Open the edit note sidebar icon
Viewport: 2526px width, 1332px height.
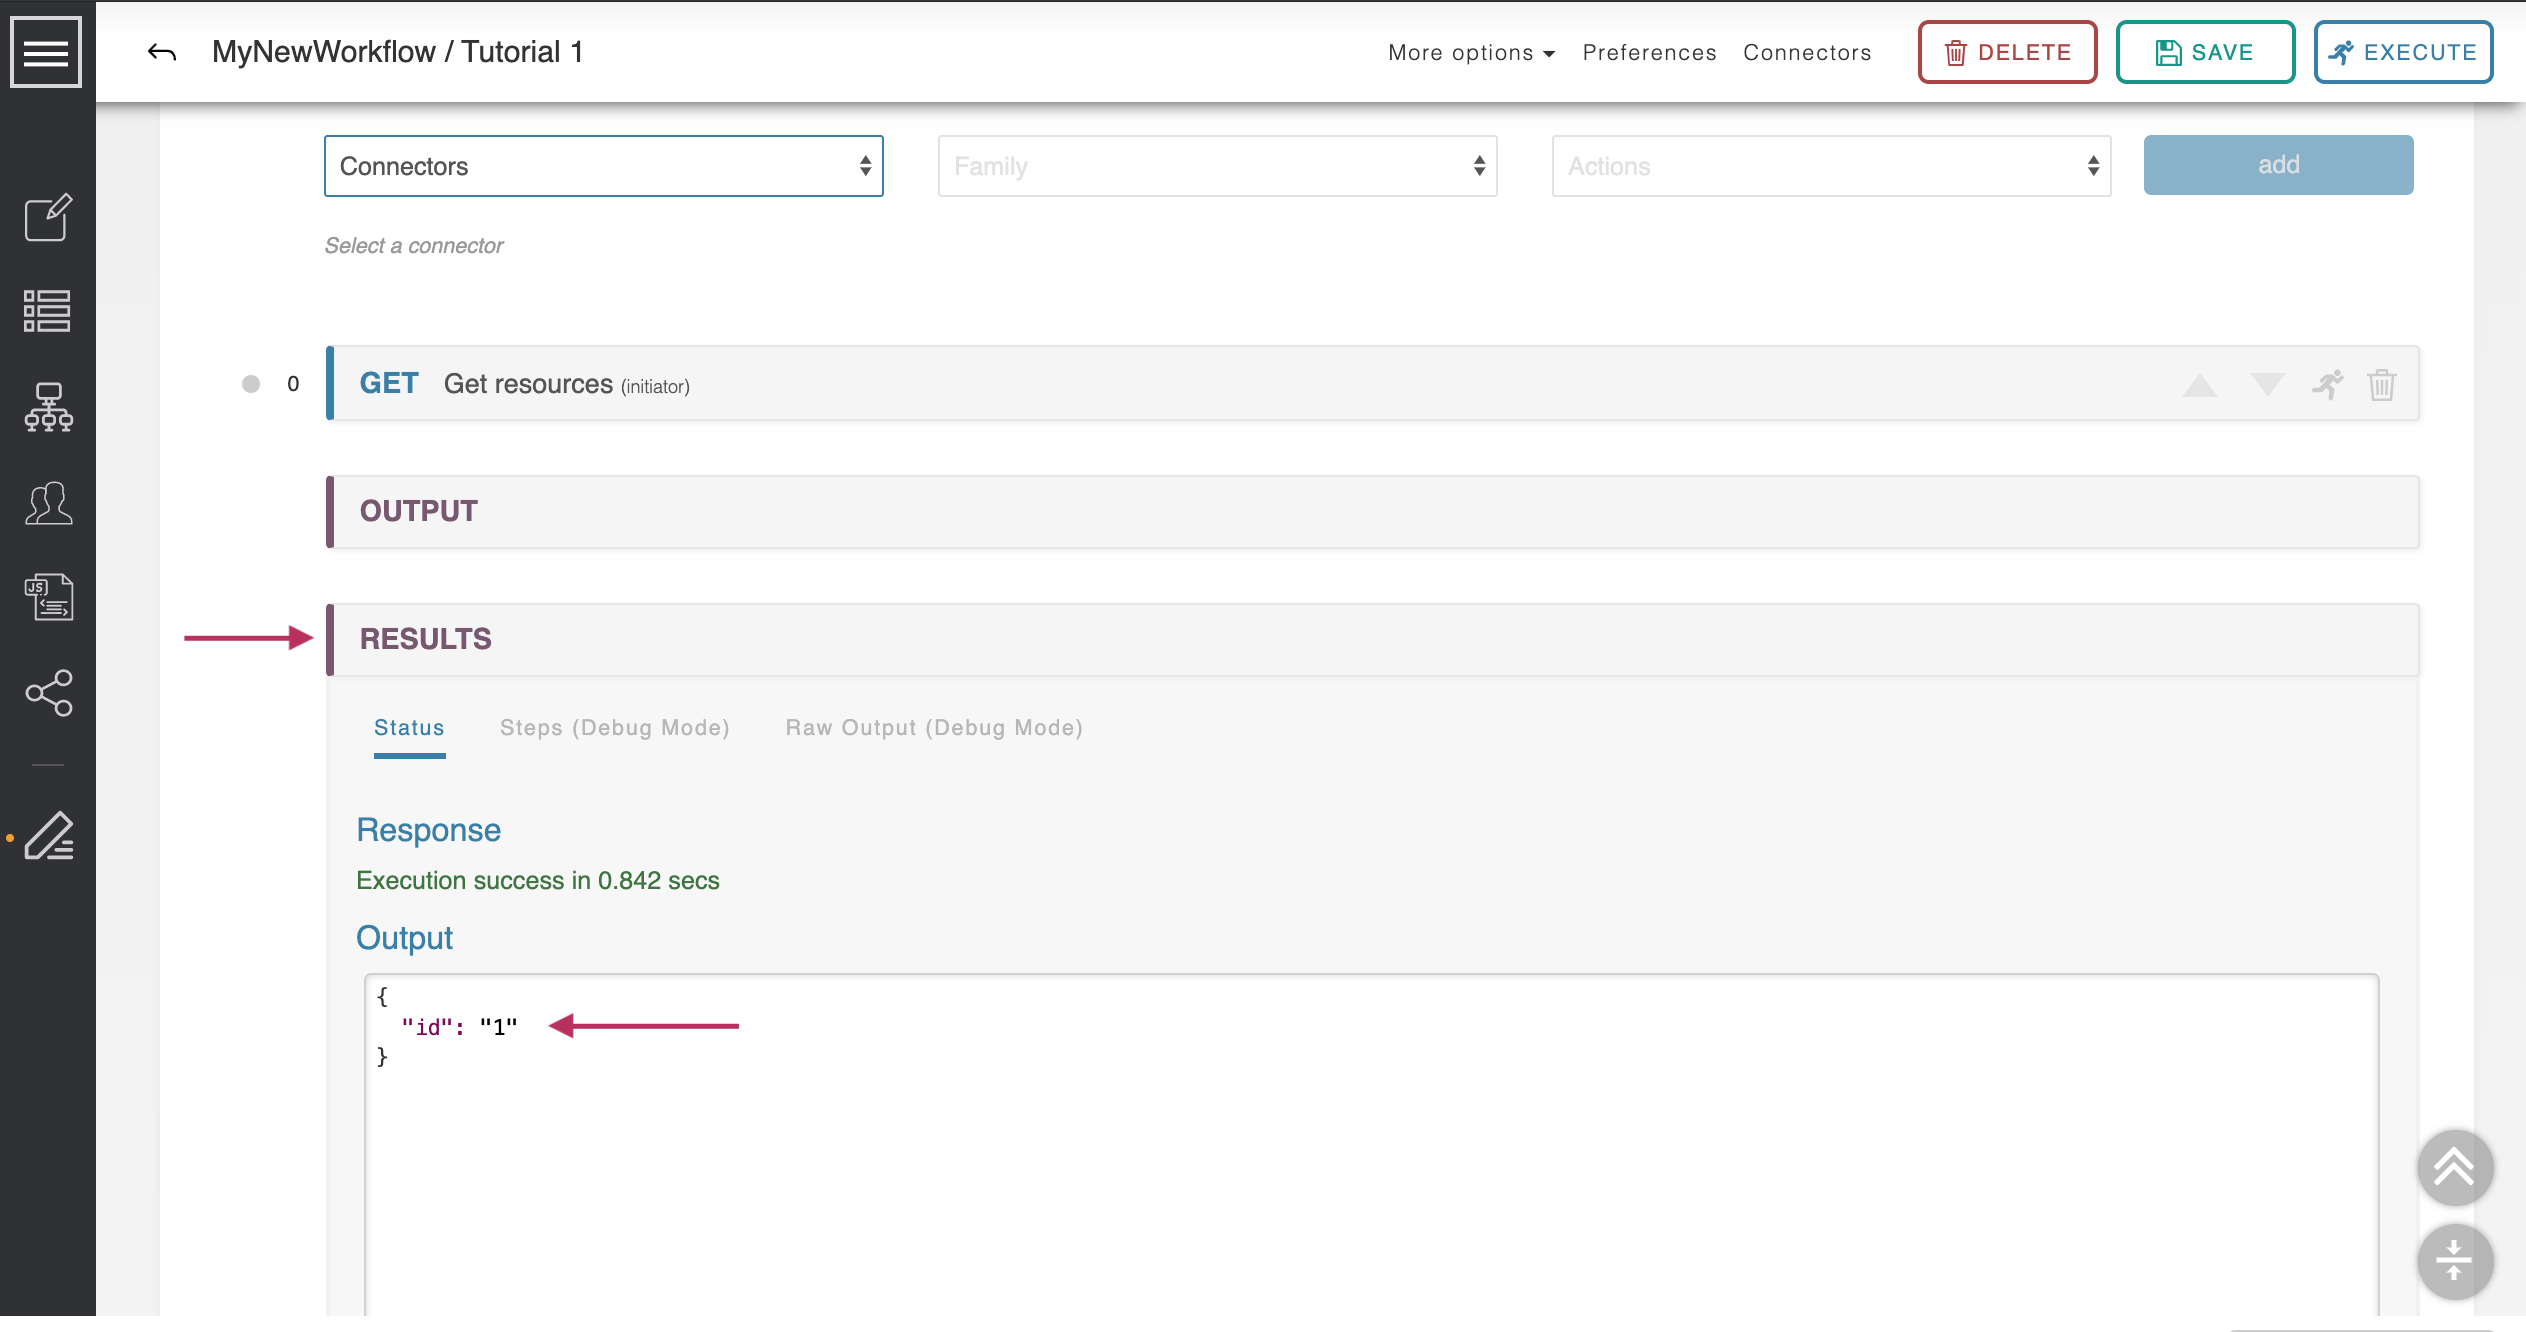(48, 217)
